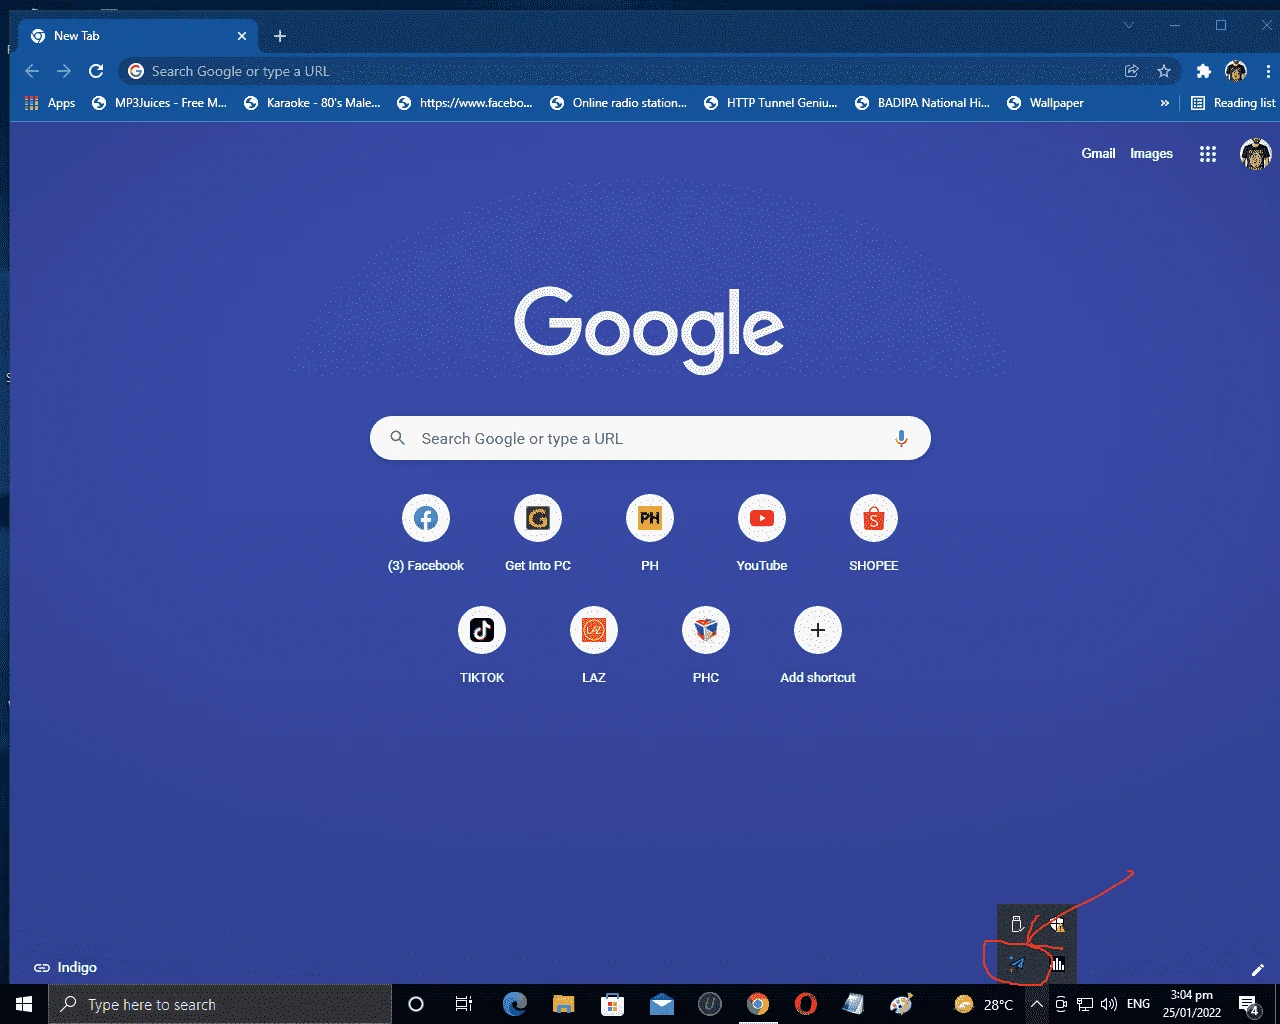Launch Microsoft Edge from the taskbar
The image size is (1280, 1024).
[515, 1004]
